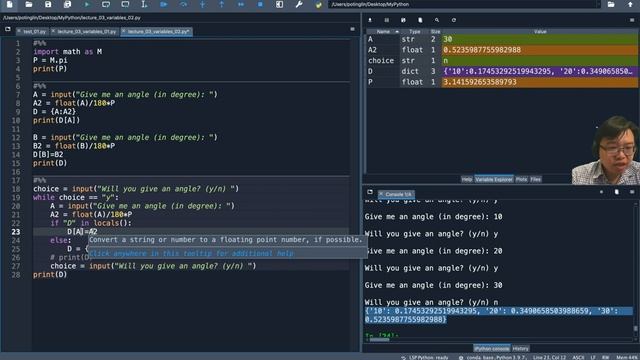Click the conda base Python 3.9.7 status
The image size is (640, 360).
[493, 358]
